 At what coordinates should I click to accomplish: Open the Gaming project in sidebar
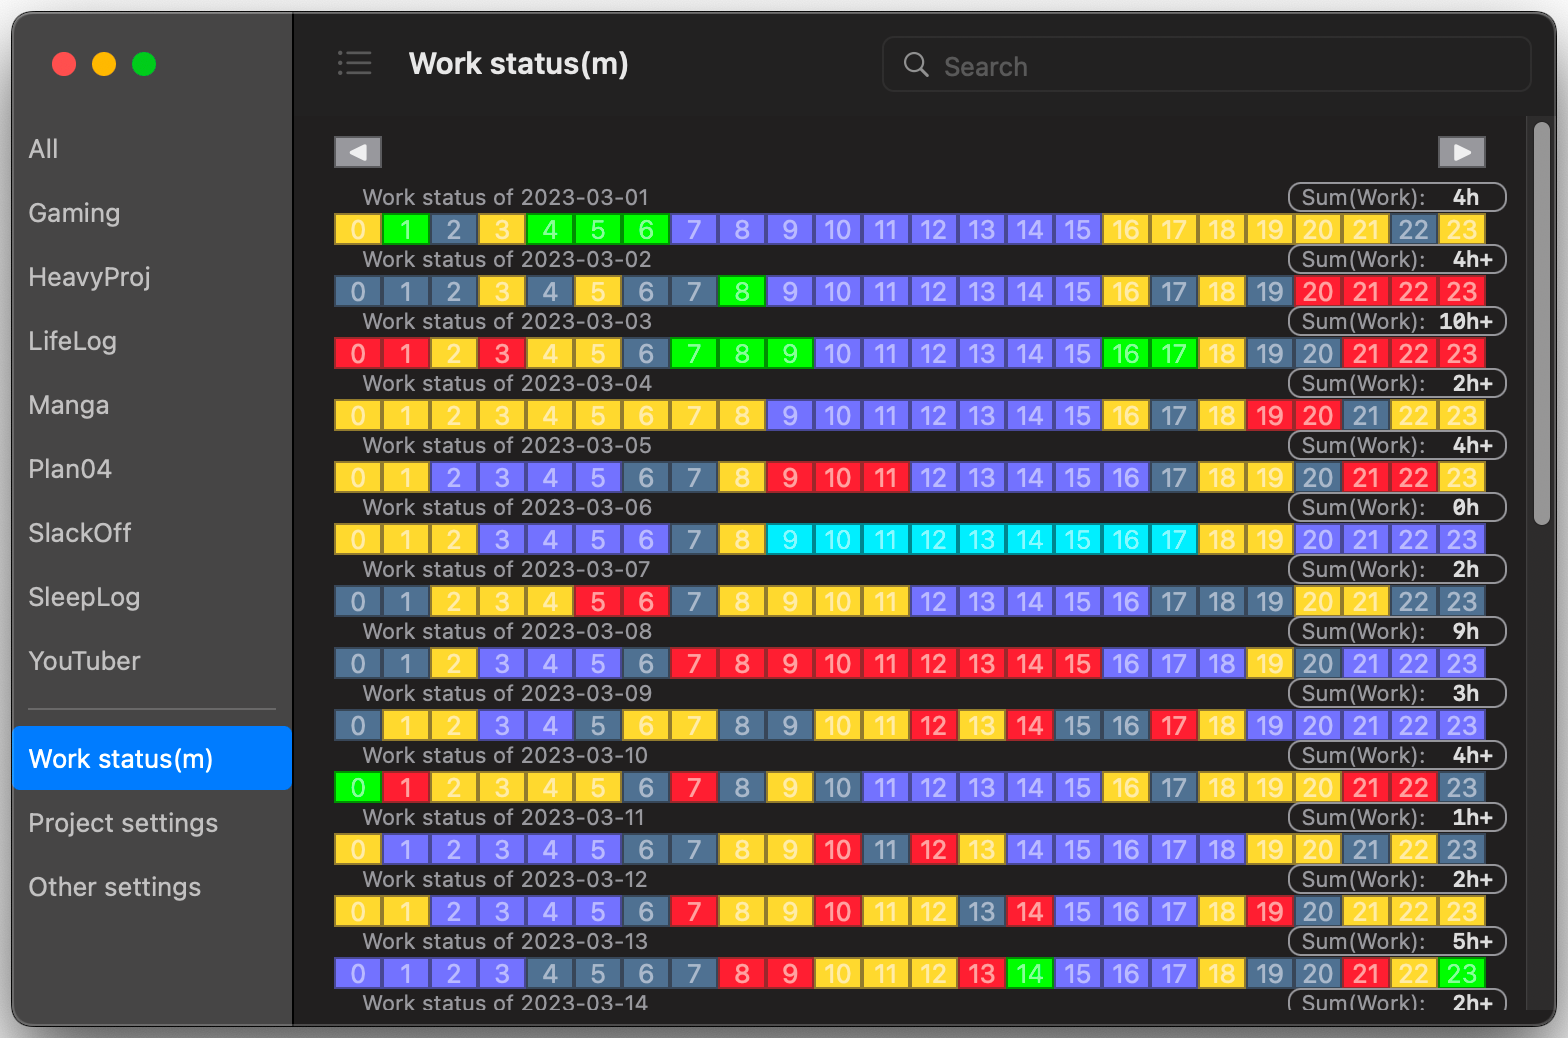coord(74,213)
